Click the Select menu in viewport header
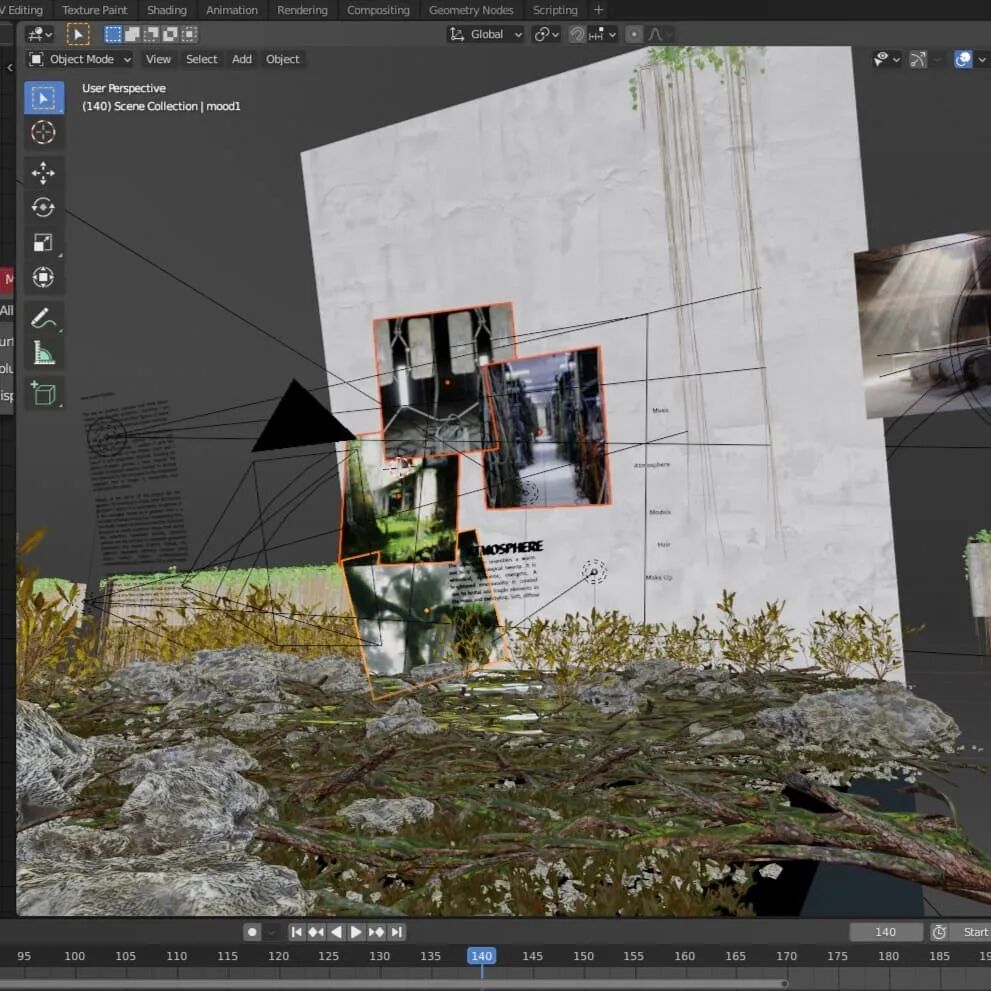Viewport: 991px width, 991px height. click(201, 59)
